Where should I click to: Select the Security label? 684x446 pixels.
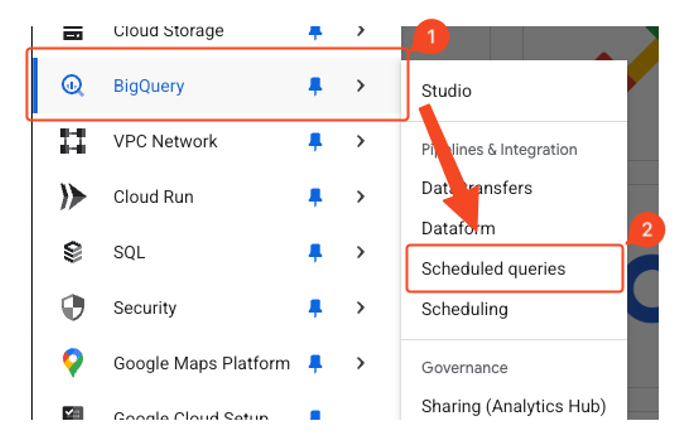pyautogui.click(x=145, y=308)
